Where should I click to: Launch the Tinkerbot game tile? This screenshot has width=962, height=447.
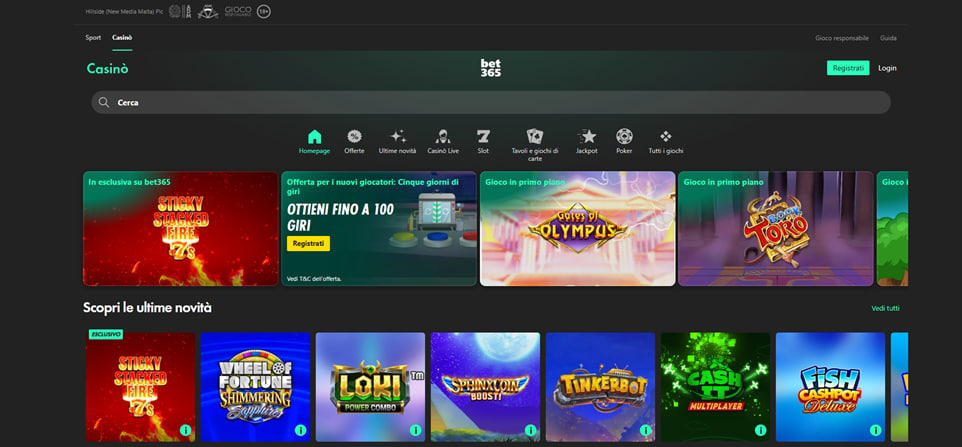pos(601,387)
